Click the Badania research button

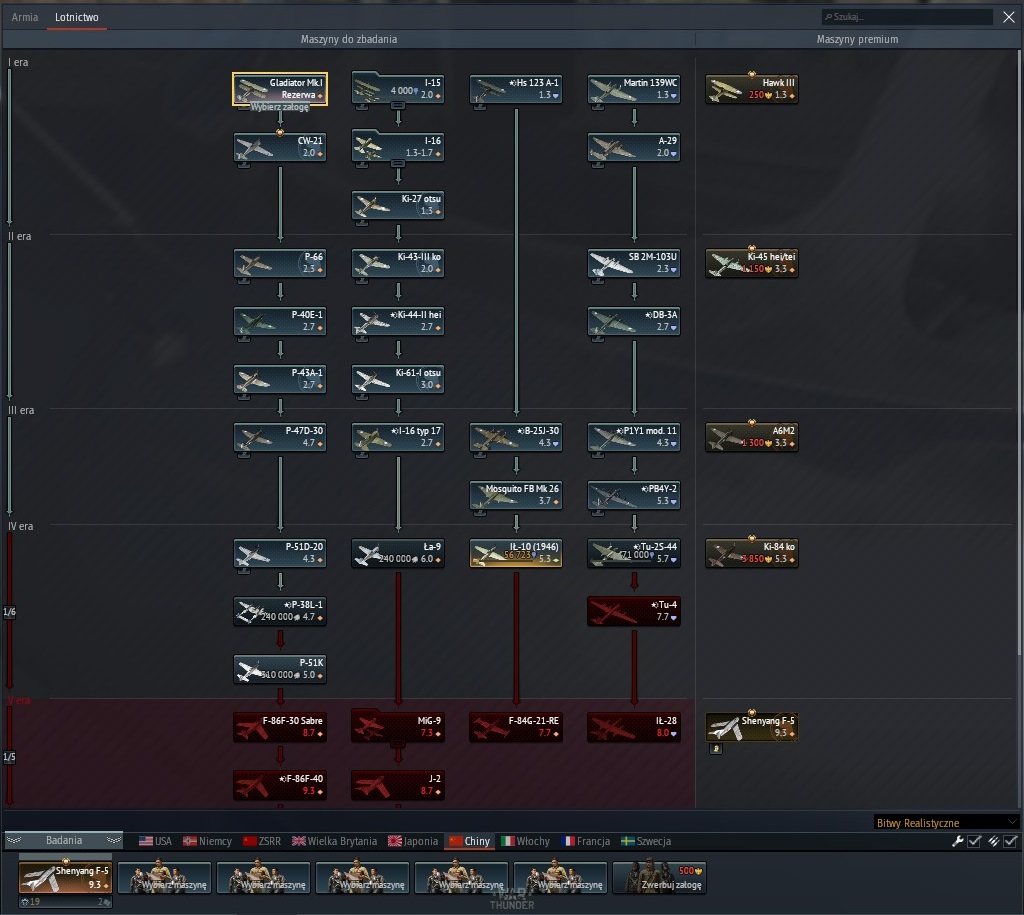(x=64, y=841)
